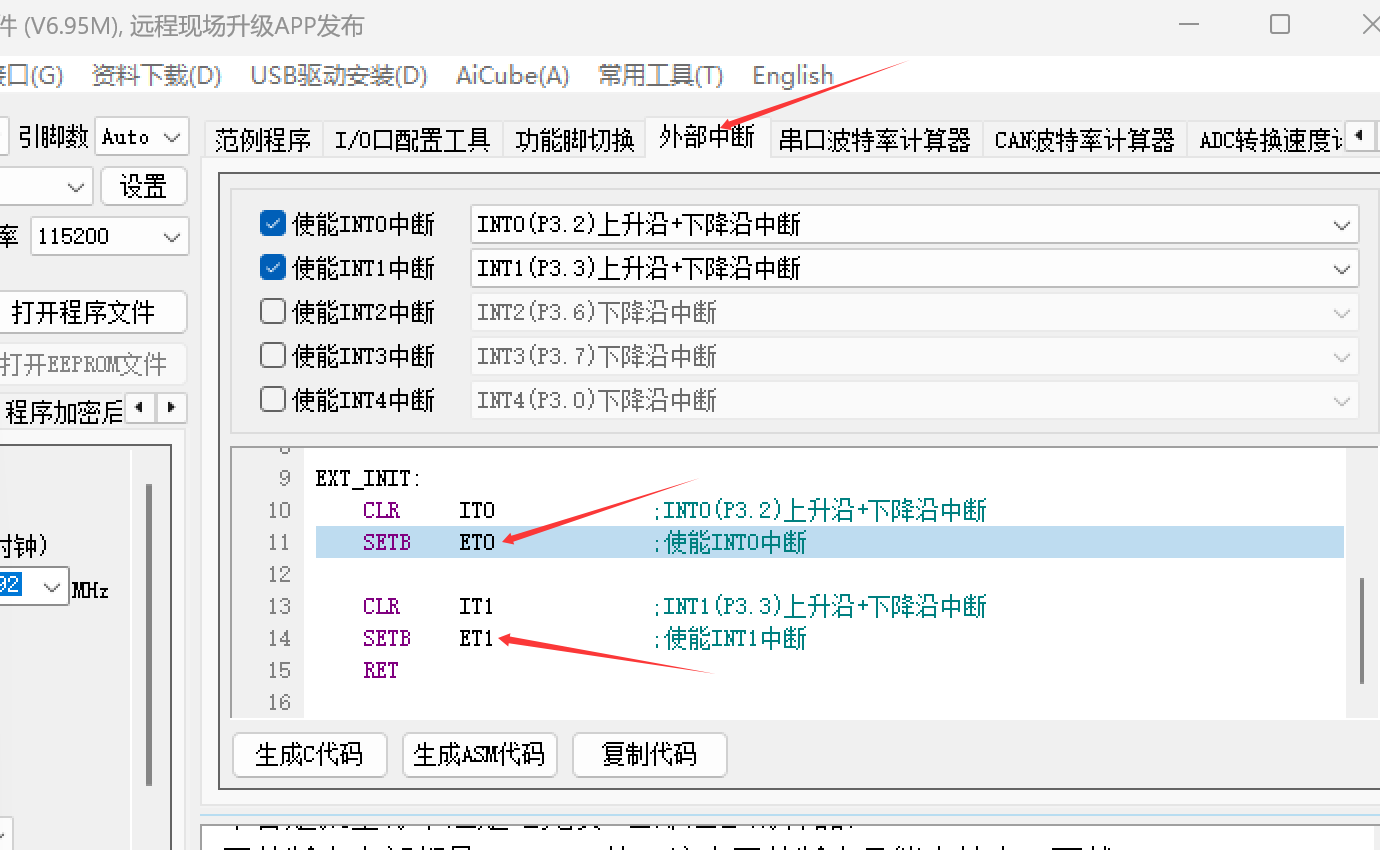
Task: Toggle the 使能INT0中断 checkbox
Action: coord(273,224)
